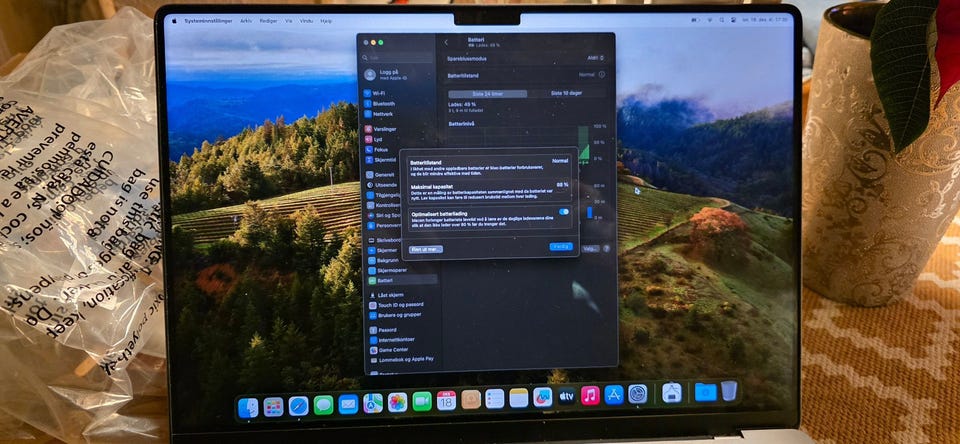Go back with the back chevron
This screenshot has height=444, width=960.
pos(446,42)
